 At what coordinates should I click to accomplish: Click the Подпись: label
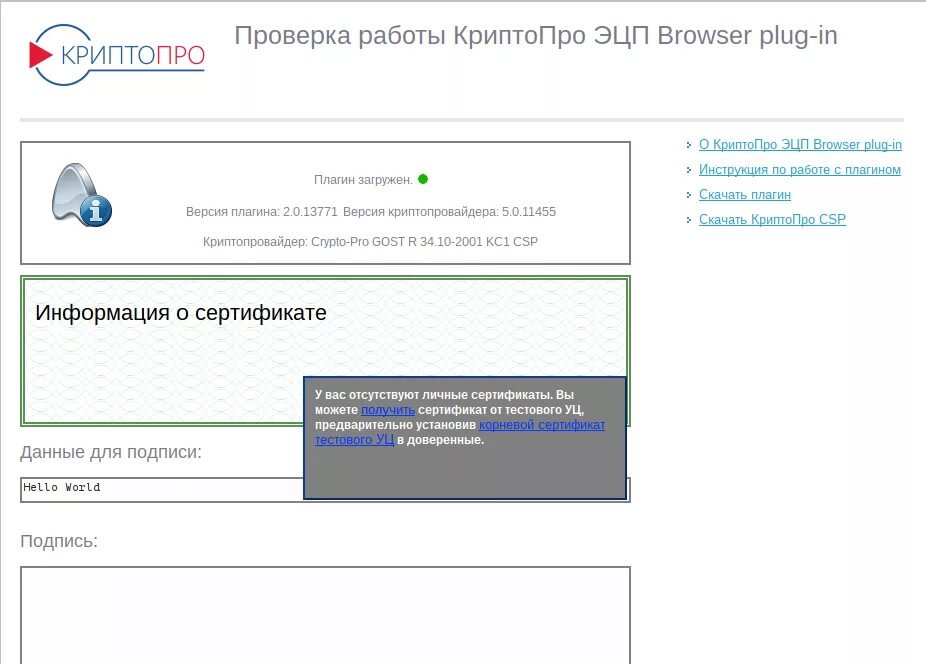(x=59, y=541)
